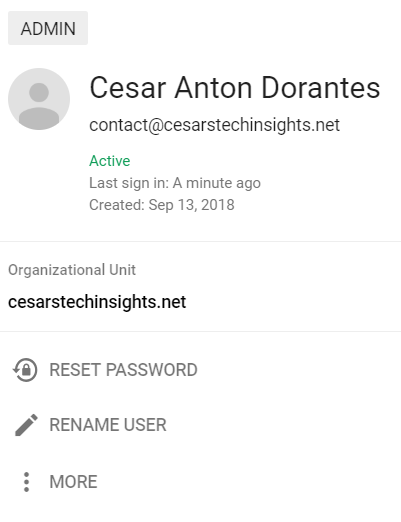
Task: Click the Created label text
Action: [117, 205]
